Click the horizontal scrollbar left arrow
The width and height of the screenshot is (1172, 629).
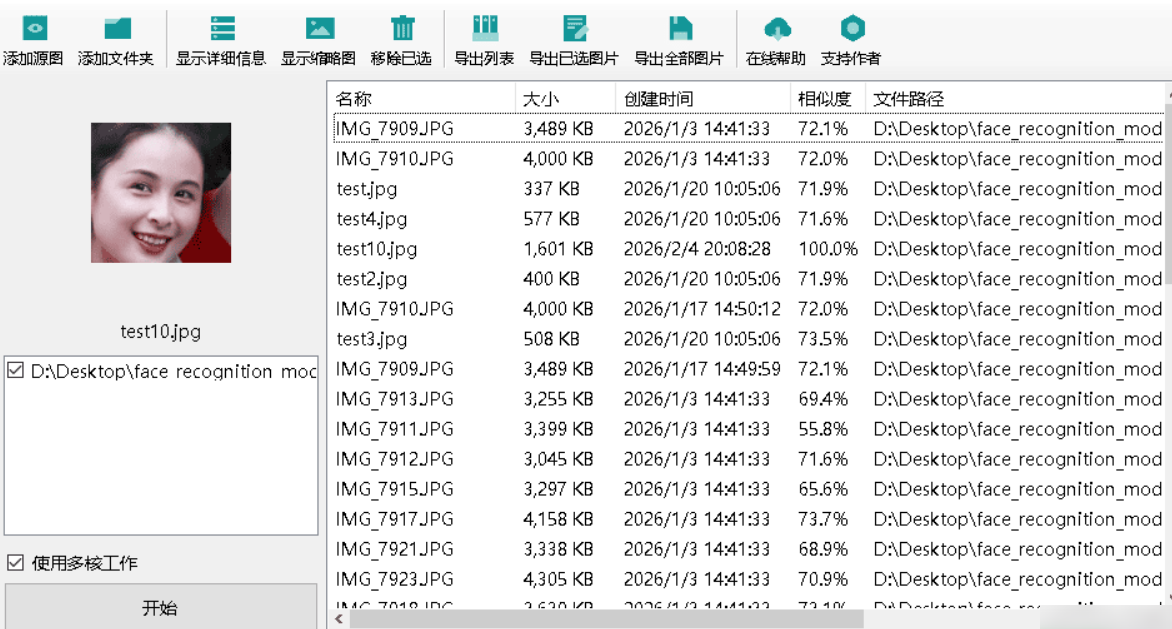pos(339,620)
